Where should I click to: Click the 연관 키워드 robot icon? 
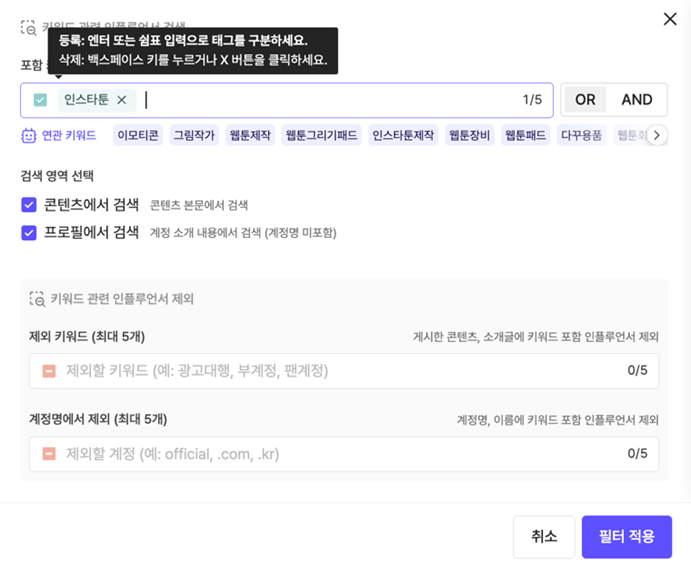pos(29,135)
